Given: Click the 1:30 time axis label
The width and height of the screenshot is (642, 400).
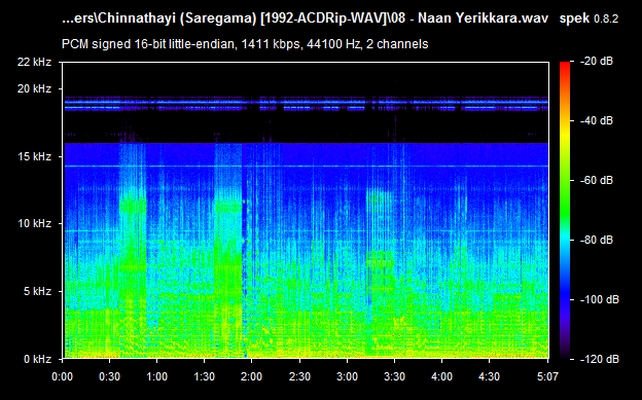Looking at the screenshot, I should coord(204,376).
